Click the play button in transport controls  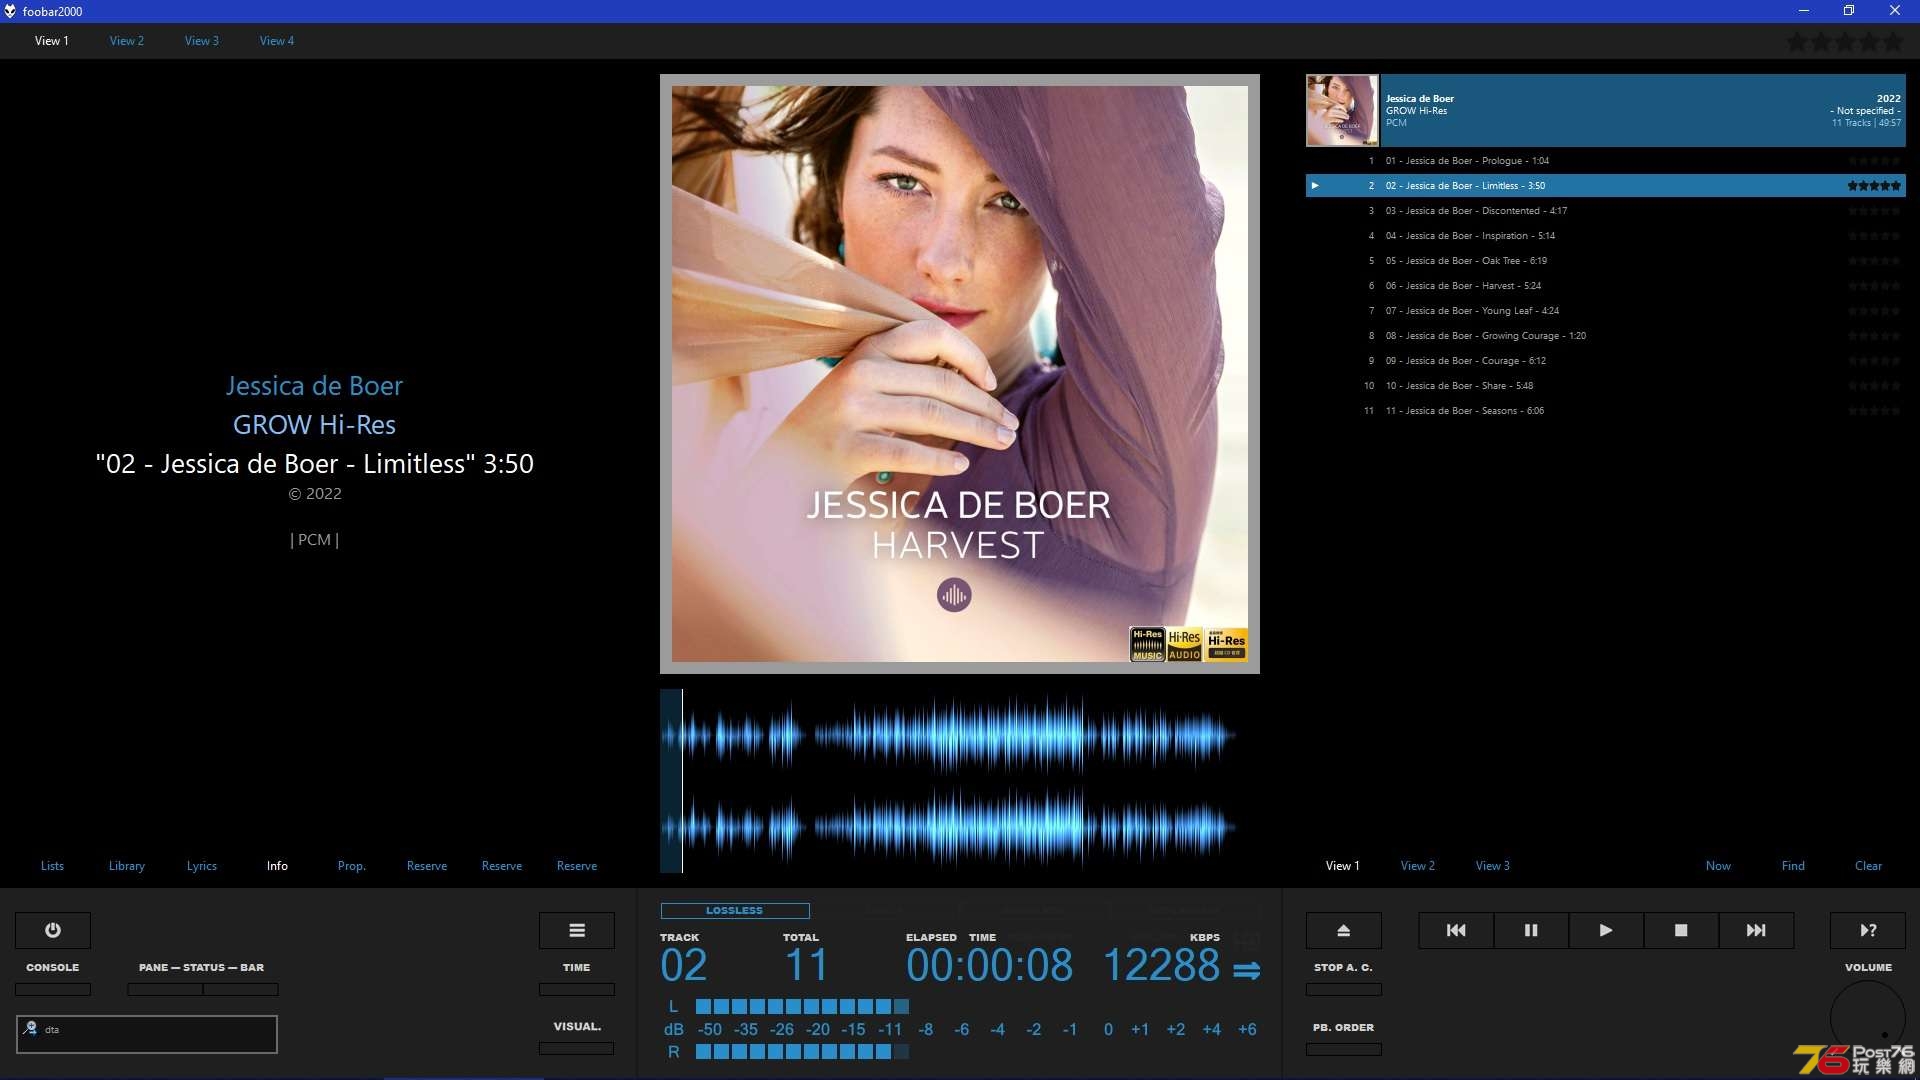click(1606, 930)
